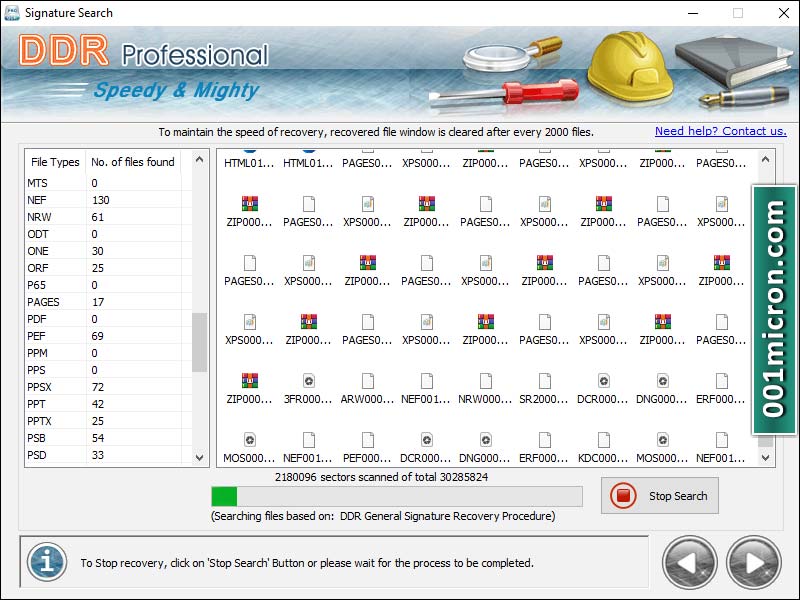The width and height of the screenshot is (800, 600).
Task: Click the KDC000 recovered file icon
Action: tap(604, 442)
